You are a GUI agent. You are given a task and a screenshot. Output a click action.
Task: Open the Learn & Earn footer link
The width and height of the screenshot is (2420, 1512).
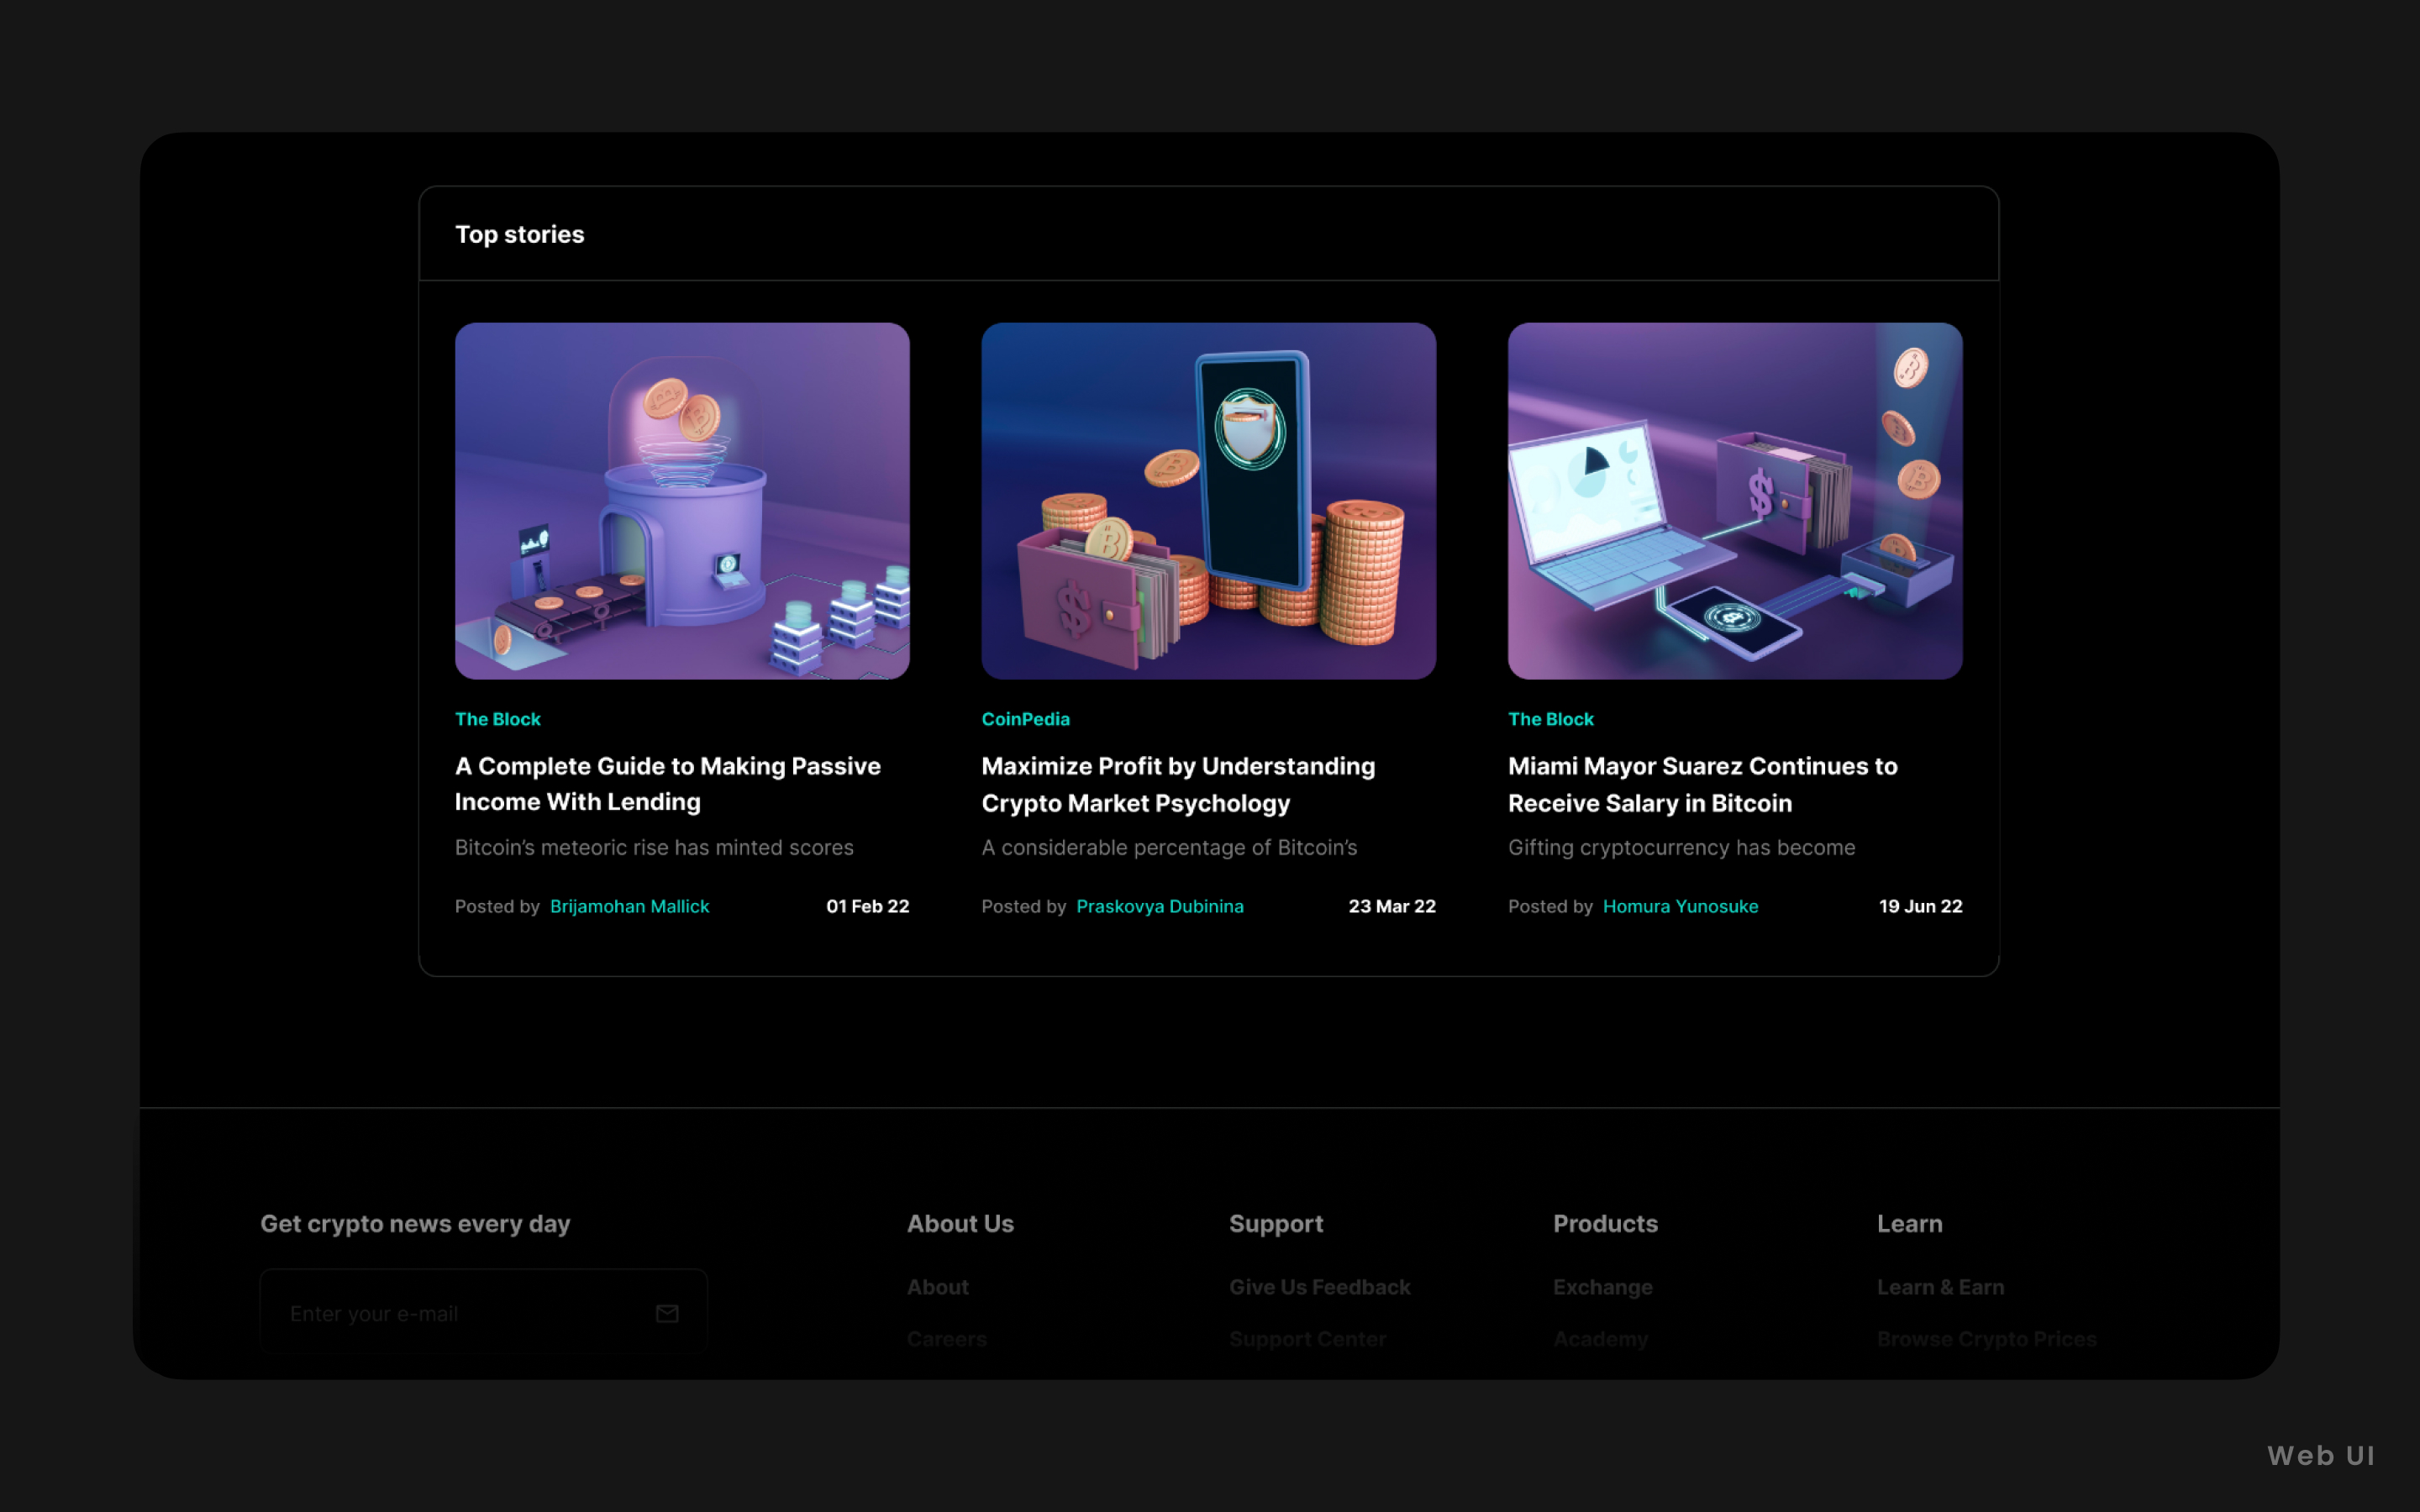[1939, 1287]
